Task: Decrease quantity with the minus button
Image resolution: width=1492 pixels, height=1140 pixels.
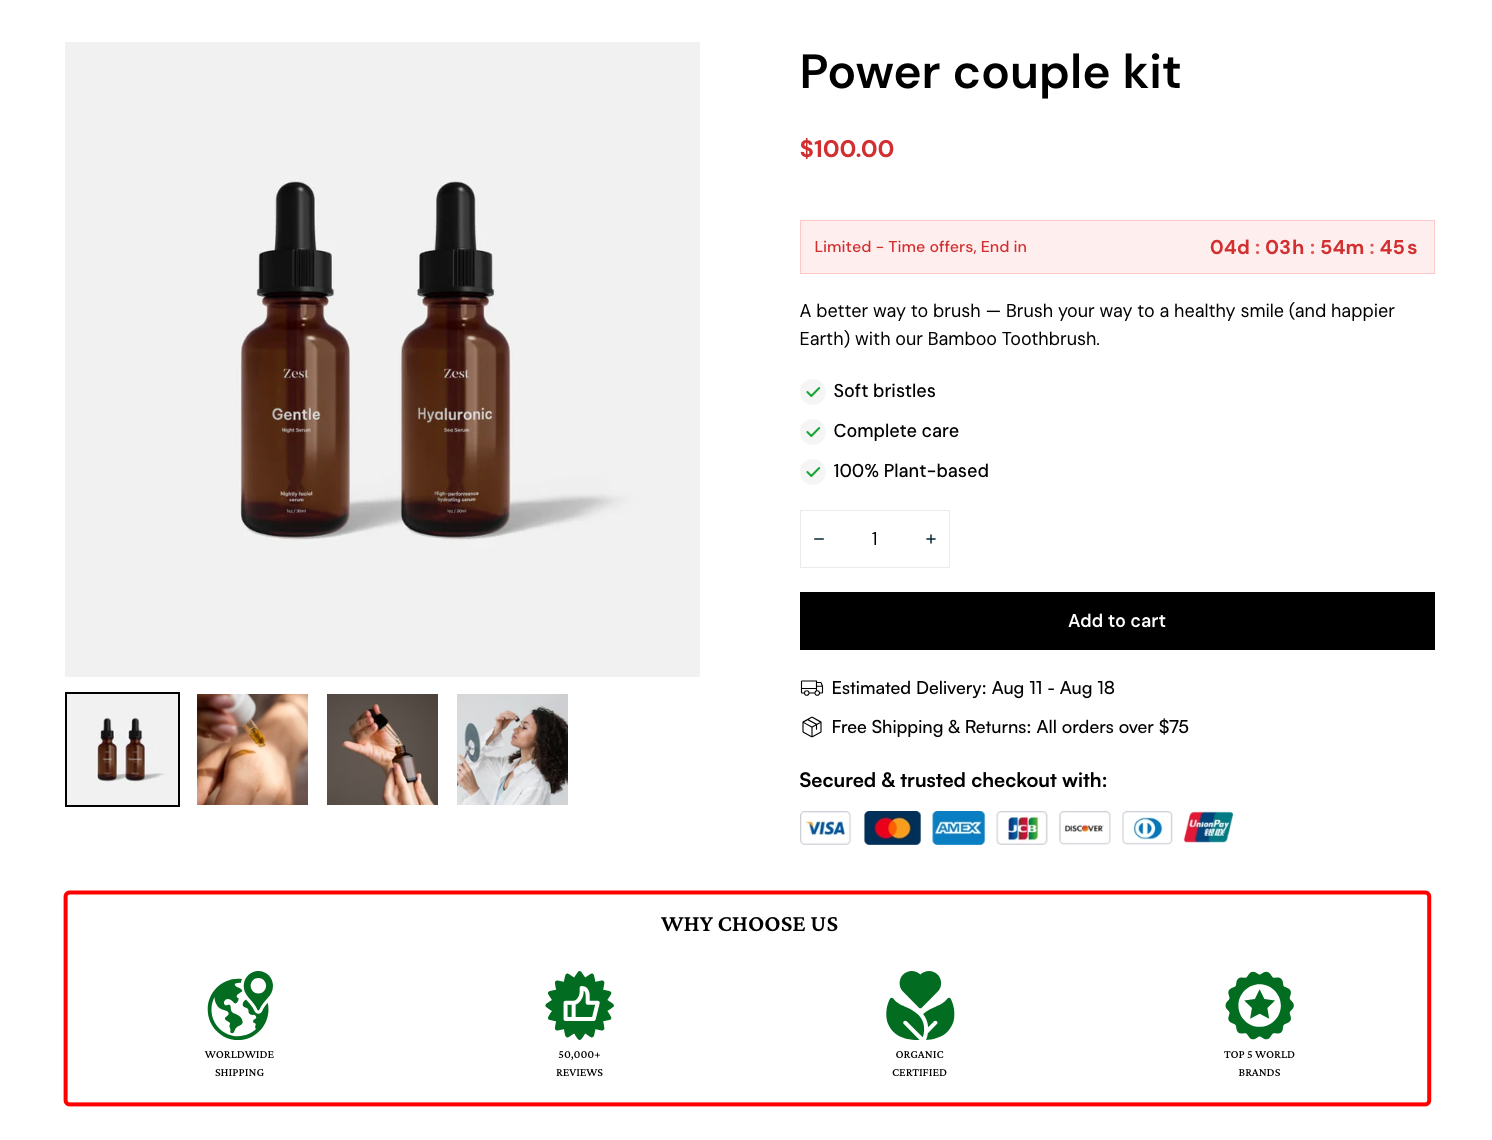Action: point(819,539)
